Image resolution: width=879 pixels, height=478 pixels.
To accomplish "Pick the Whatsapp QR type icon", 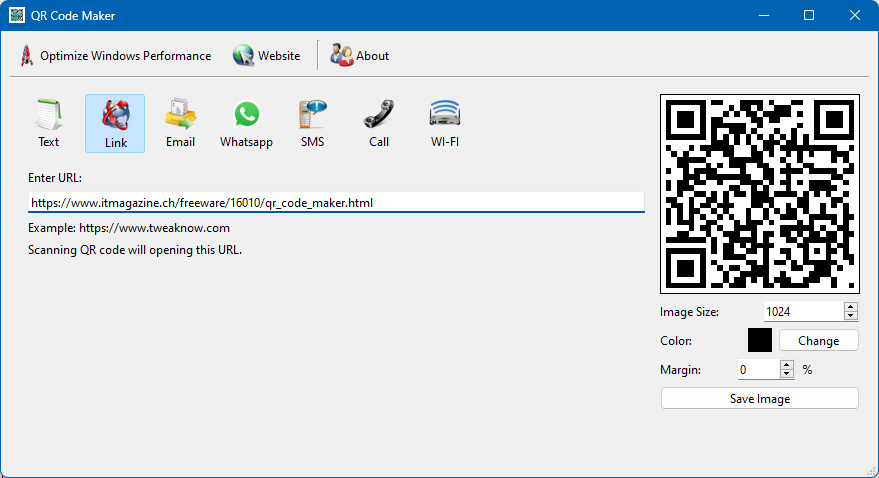I will pos(246,123).
